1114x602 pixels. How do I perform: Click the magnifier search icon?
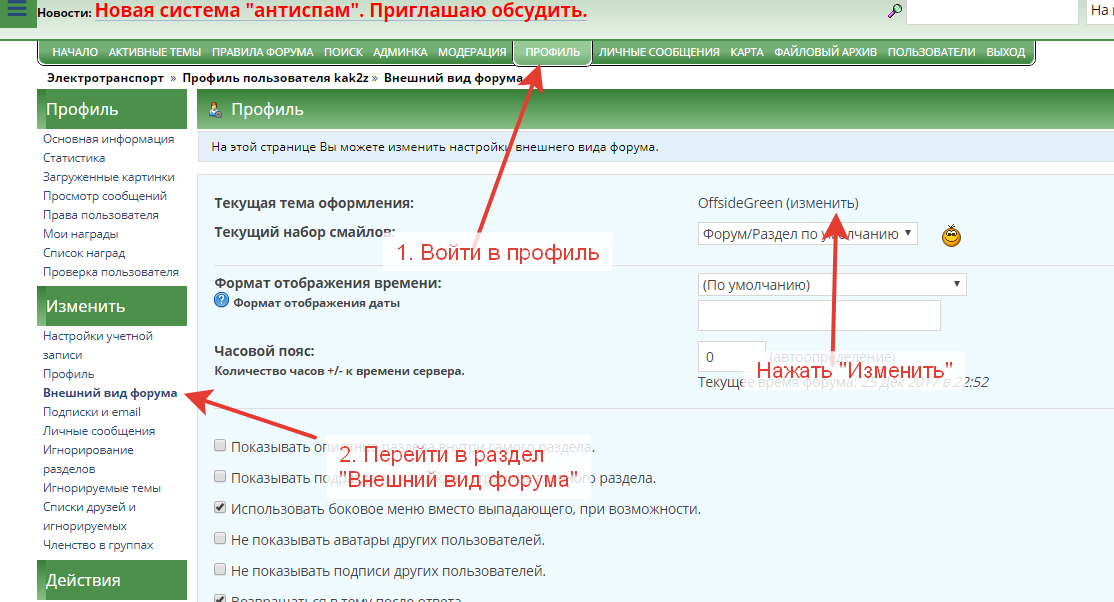pos(895,11)
